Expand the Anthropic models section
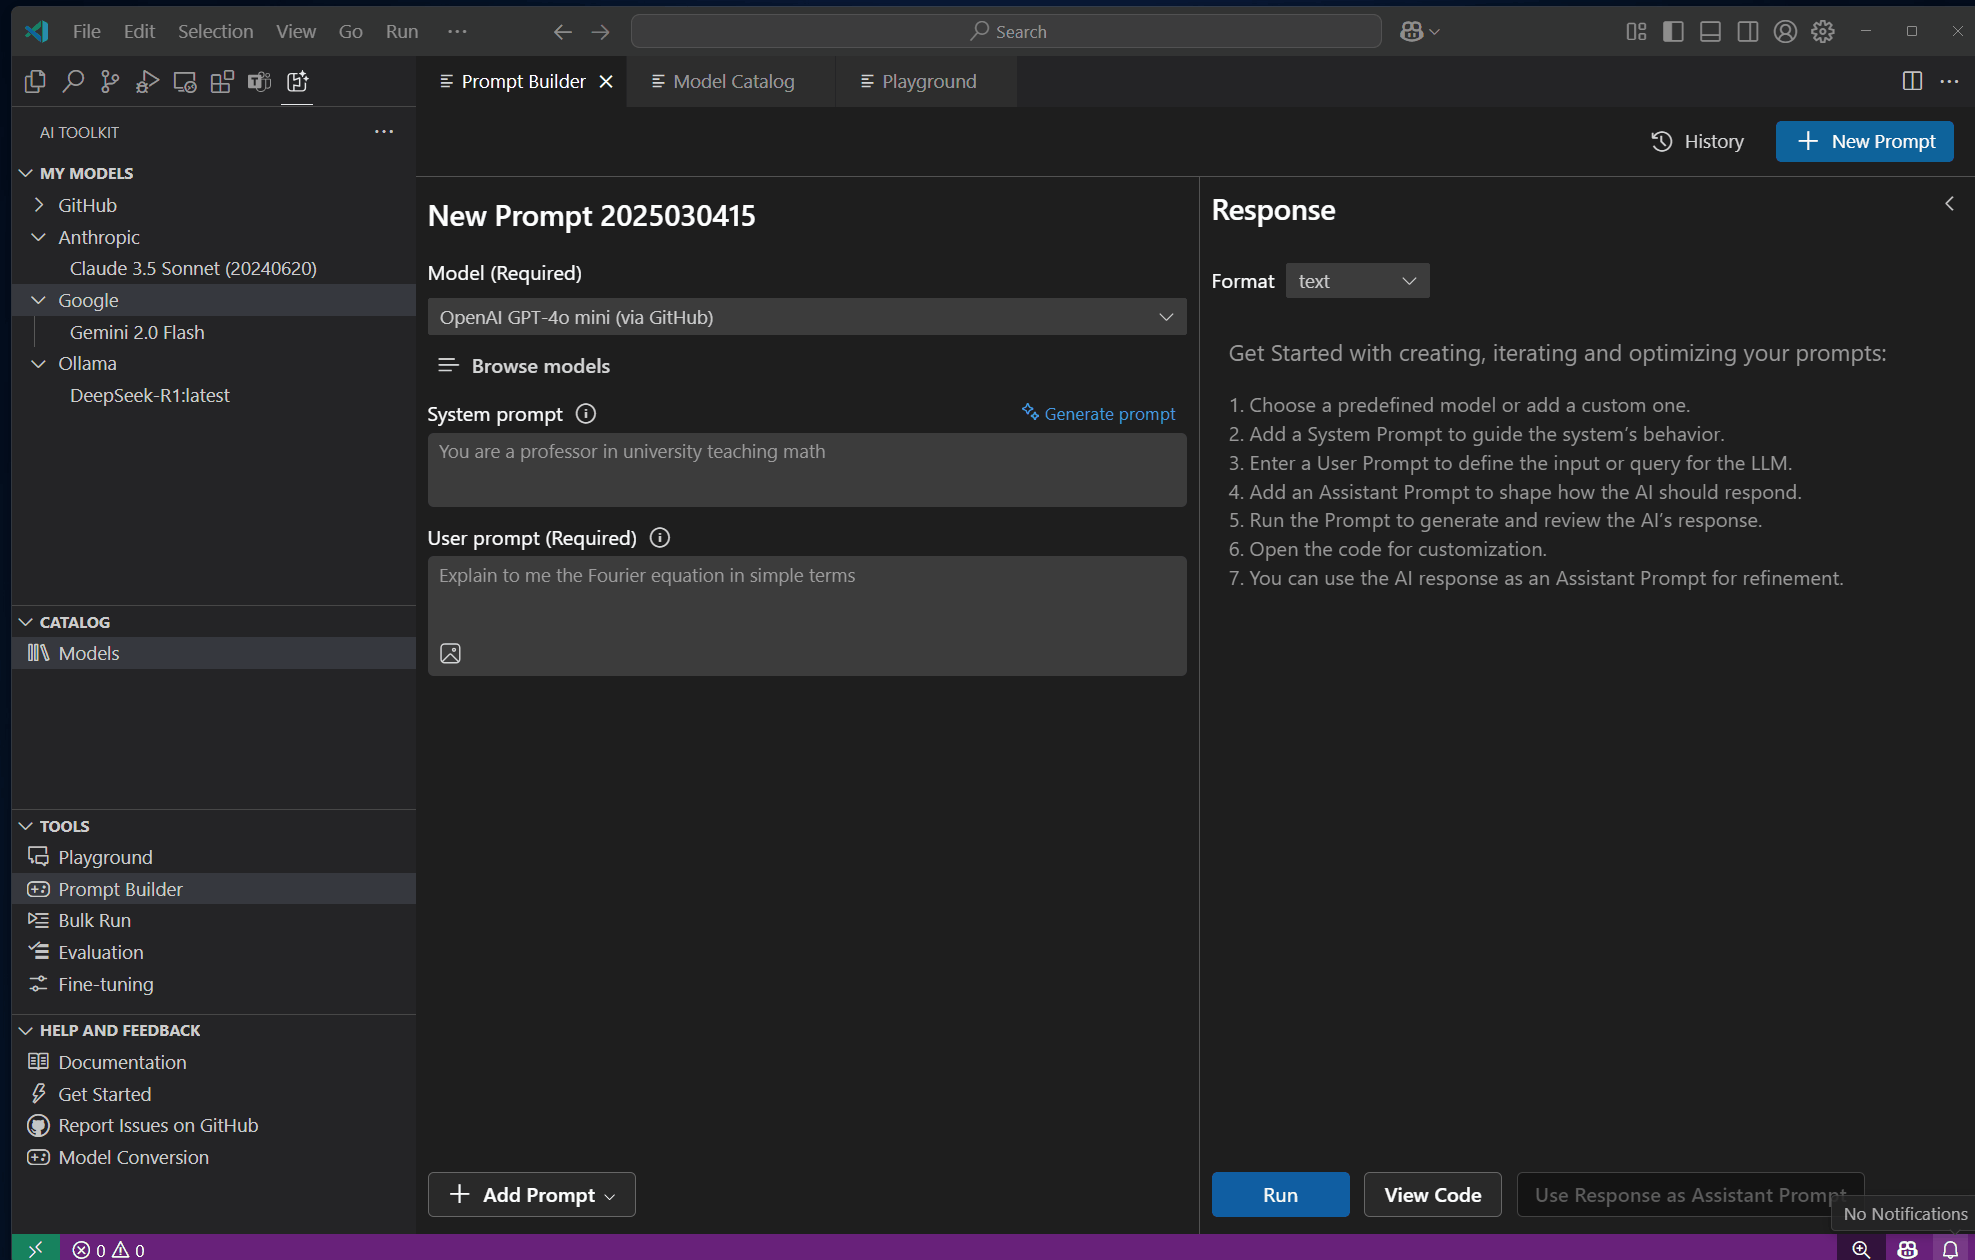 tap(35, 235)
